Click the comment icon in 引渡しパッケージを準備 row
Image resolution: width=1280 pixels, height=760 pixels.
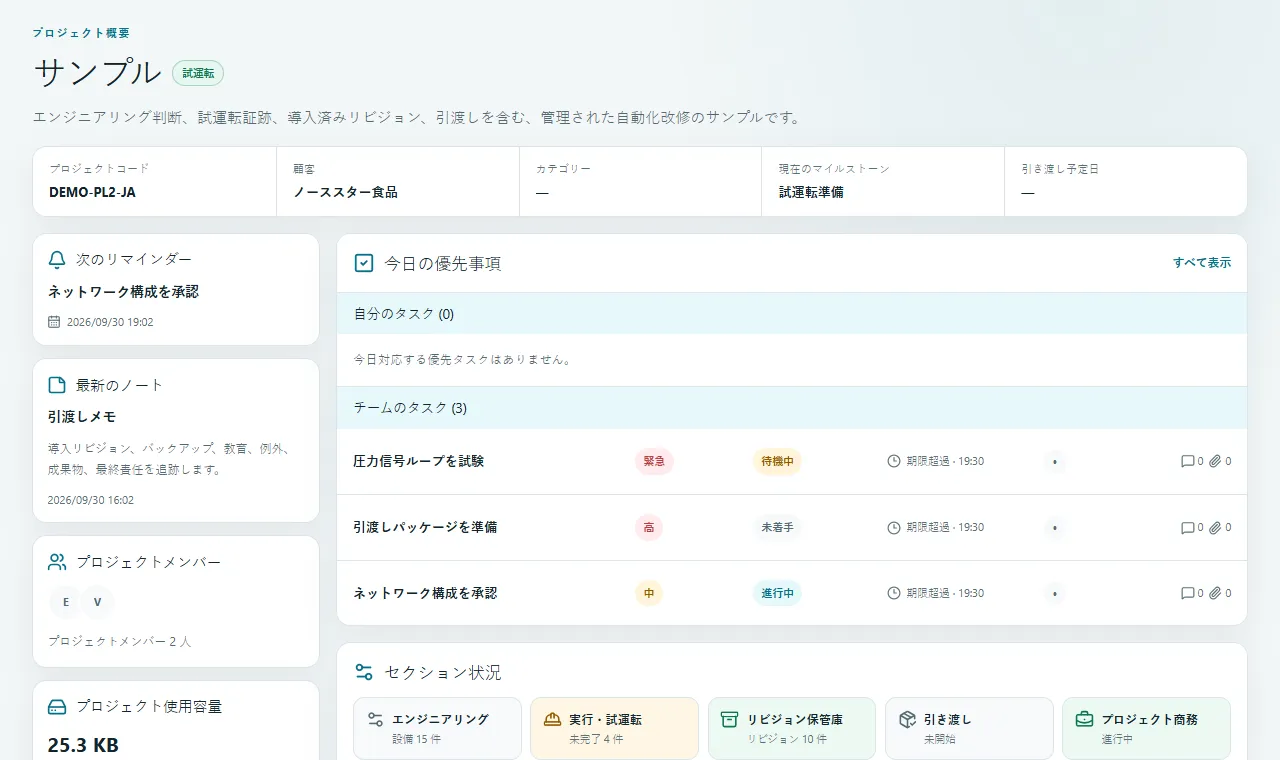click(1188, 527)
